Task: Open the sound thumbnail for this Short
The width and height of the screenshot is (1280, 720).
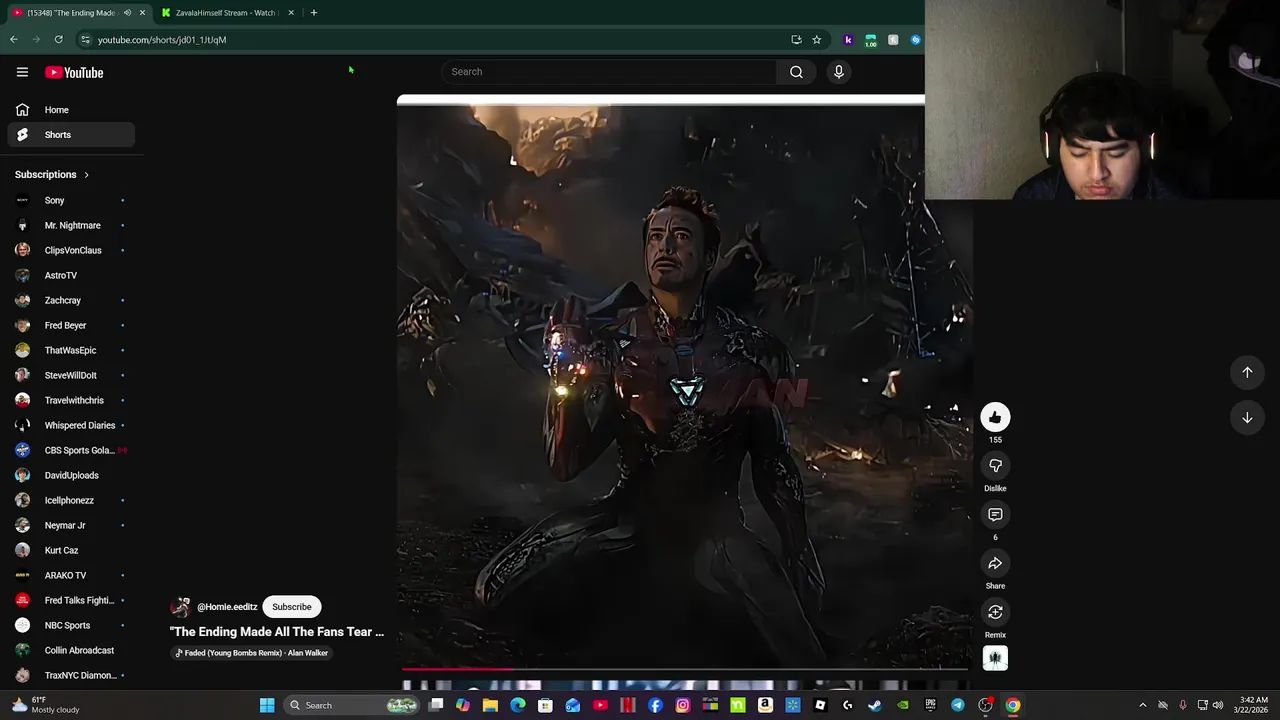Action: pyautogui.click(x=995, y=658)
